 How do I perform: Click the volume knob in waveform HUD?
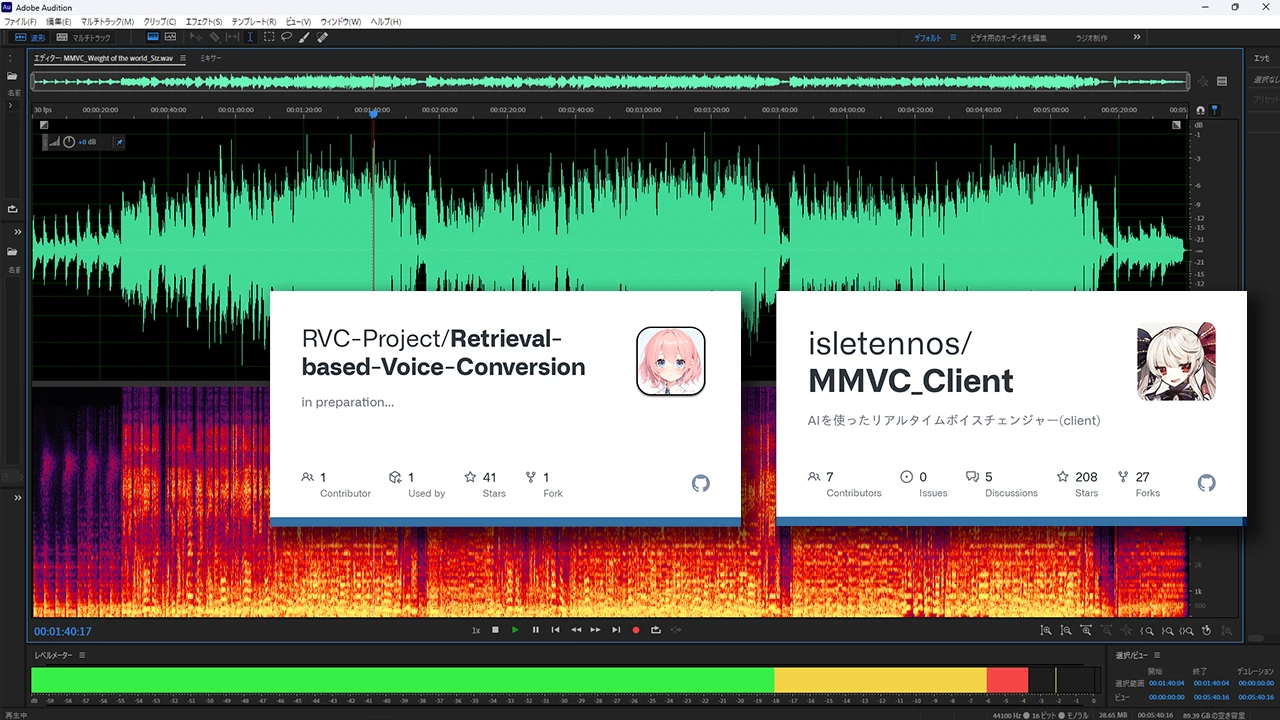point(69,142)
